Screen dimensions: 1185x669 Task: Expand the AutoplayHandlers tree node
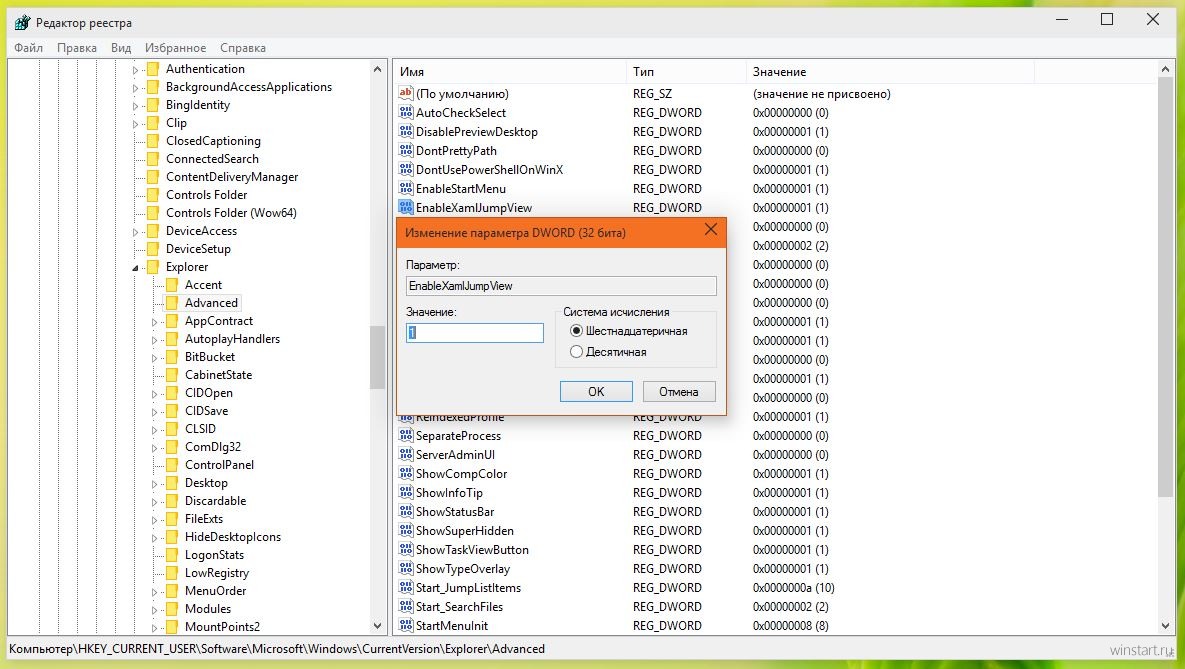(154, 339)
